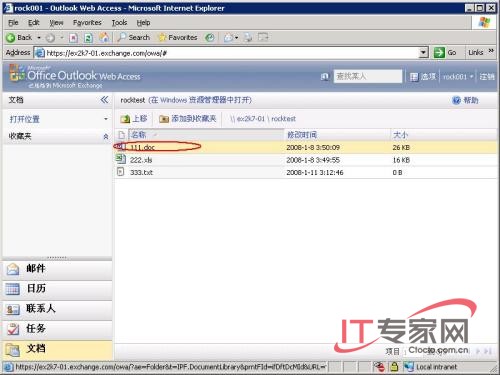Screen dimensions: 500x375
Task: Click the Print toolbar icon
Action: click(x=248, y=37)
